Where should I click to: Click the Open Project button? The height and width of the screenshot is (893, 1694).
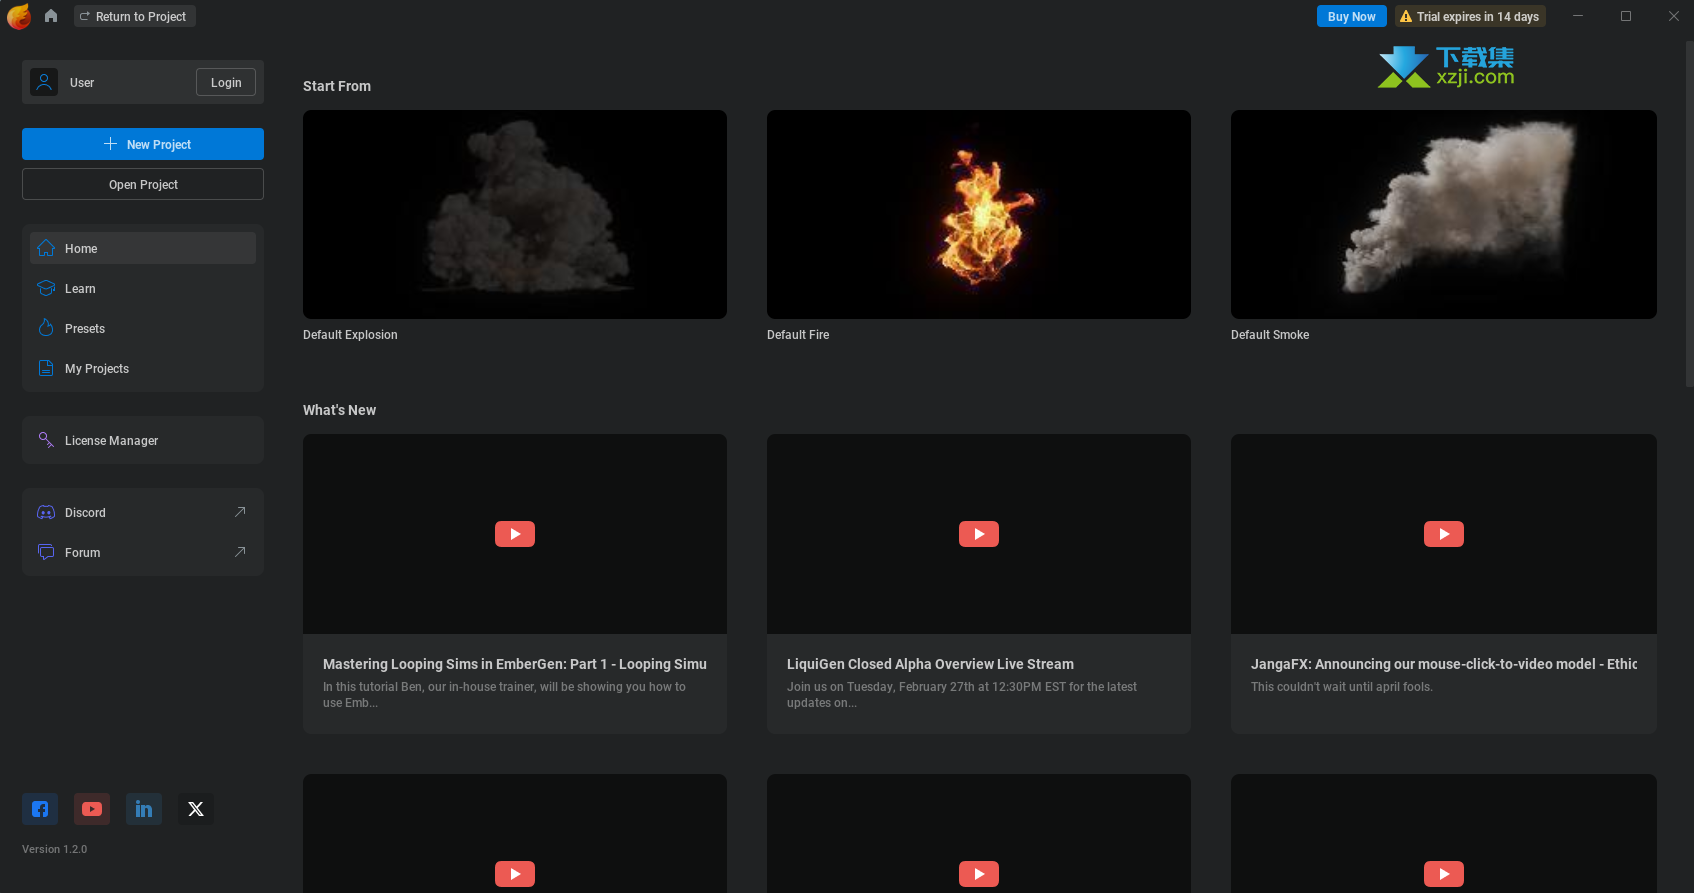click(x=143, y=184)
